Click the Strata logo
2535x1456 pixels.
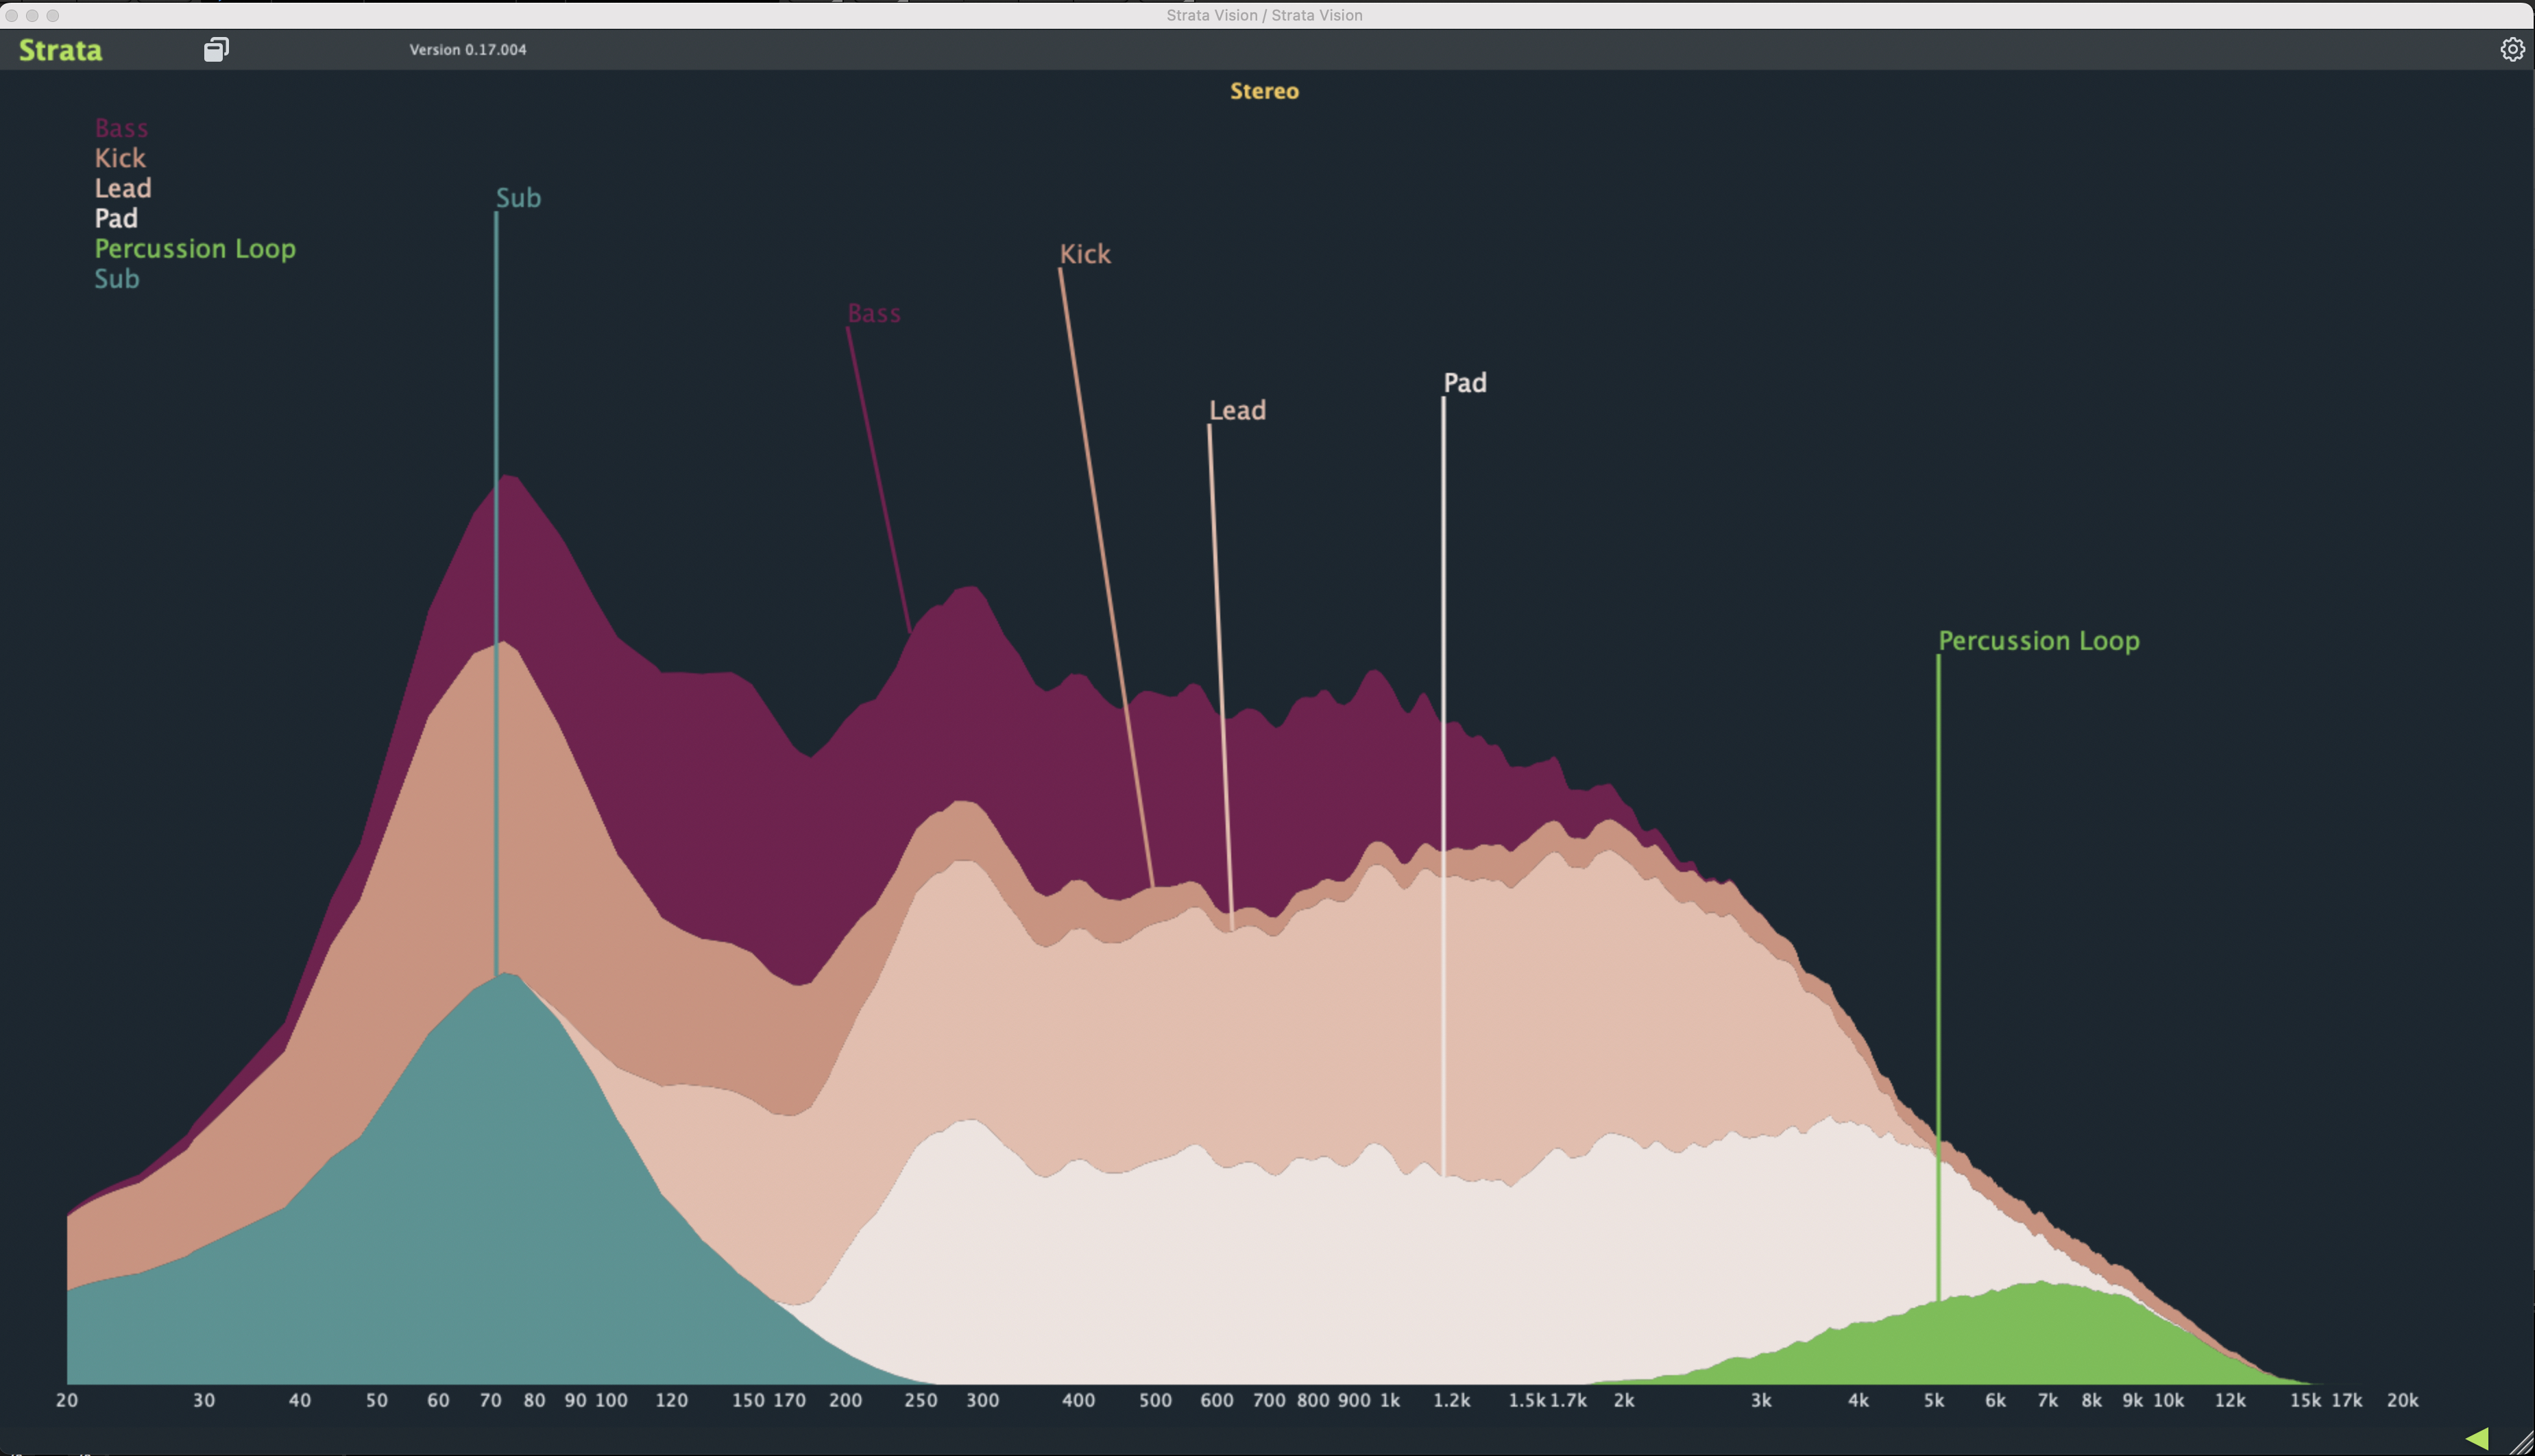coord(60,50)
